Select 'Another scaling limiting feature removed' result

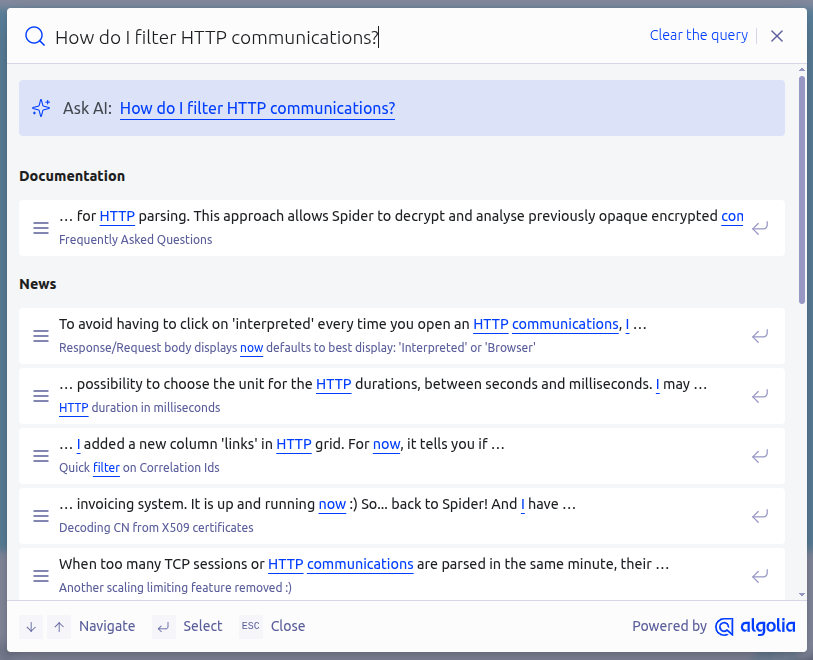pos(400,575)
